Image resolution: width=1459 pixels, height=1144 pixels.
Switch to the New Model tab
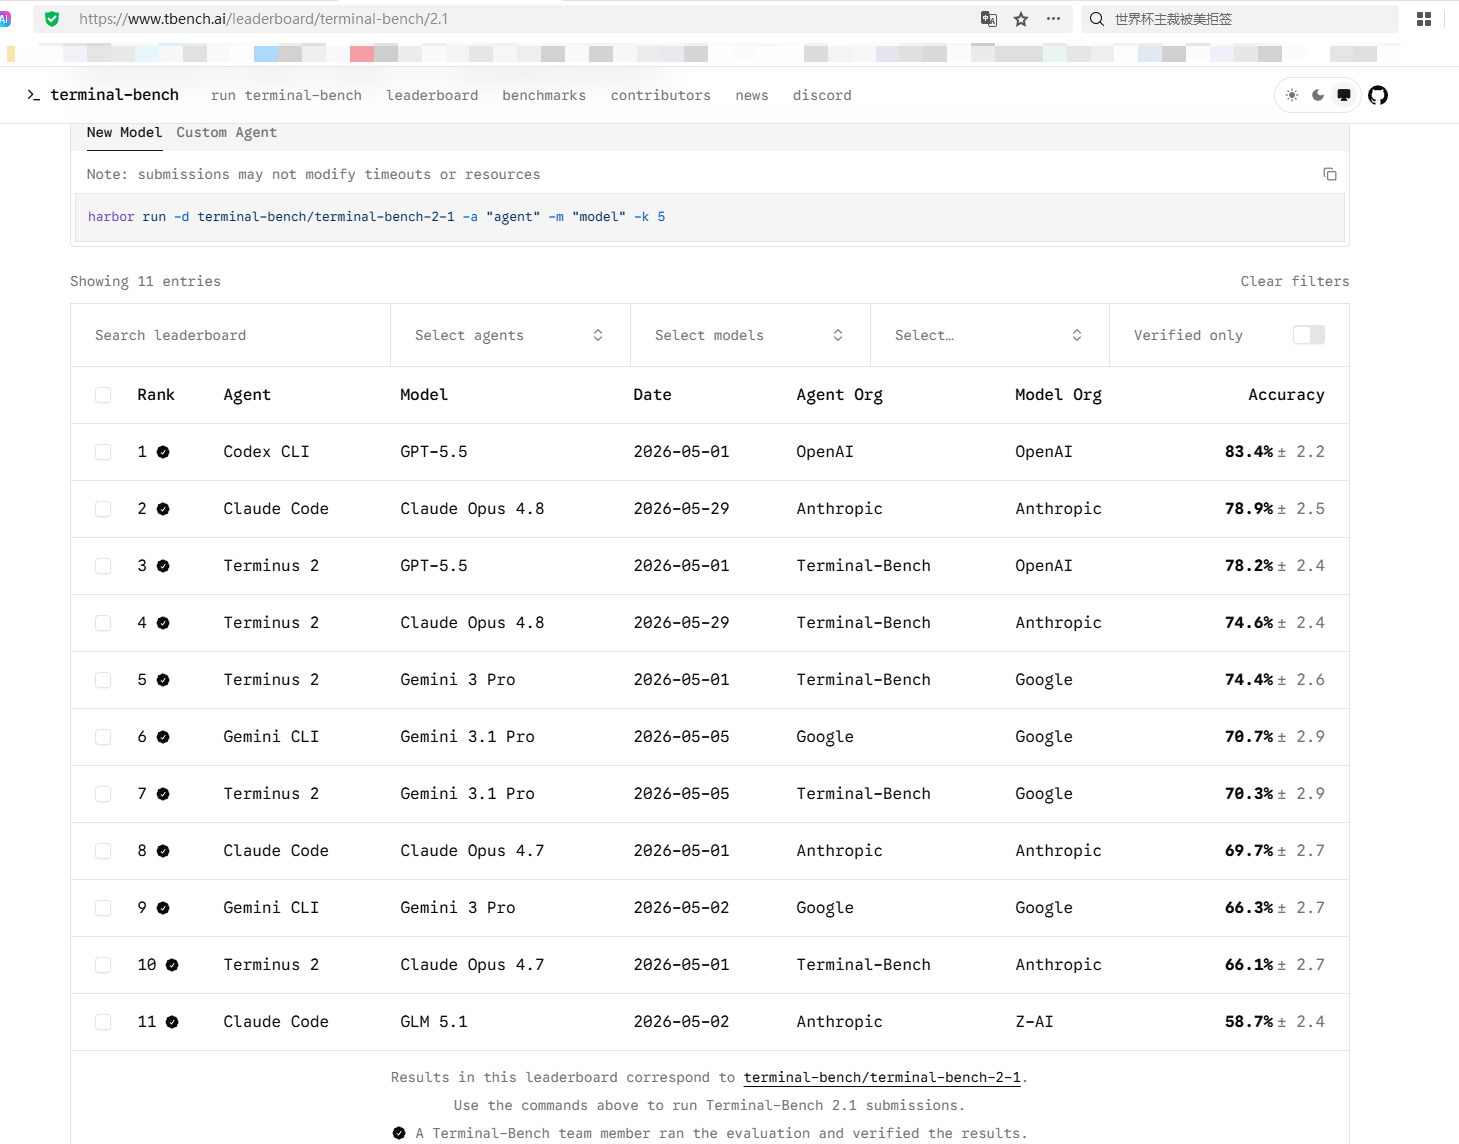pos(124,133)
